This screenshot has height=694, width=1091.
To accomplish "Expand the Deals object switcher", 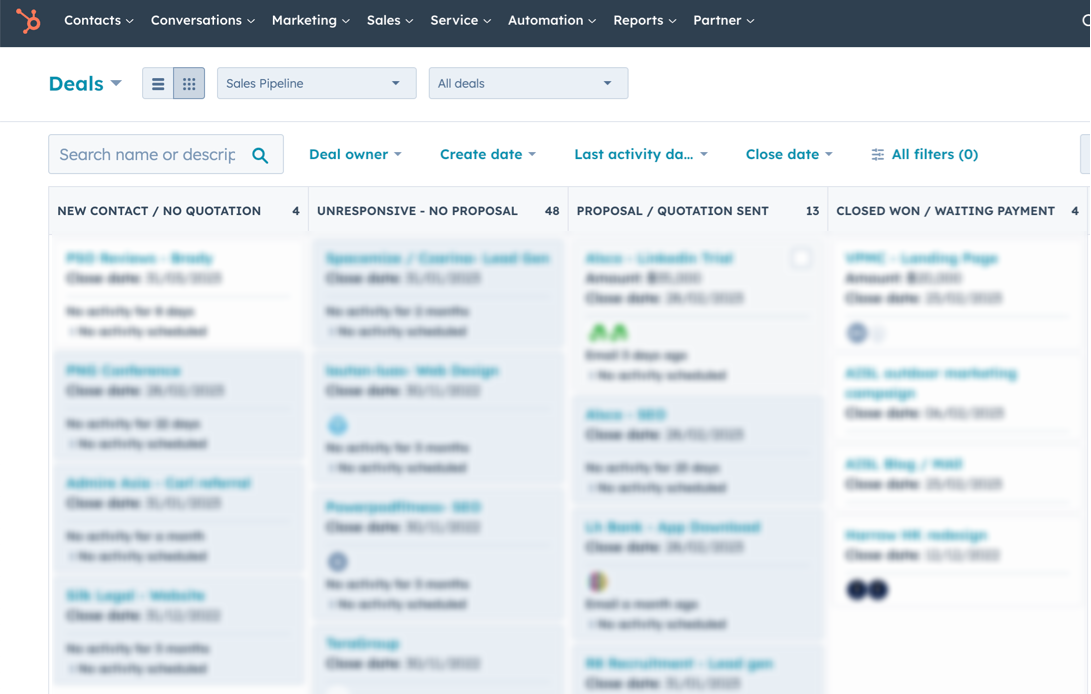I will click(85, 84).
